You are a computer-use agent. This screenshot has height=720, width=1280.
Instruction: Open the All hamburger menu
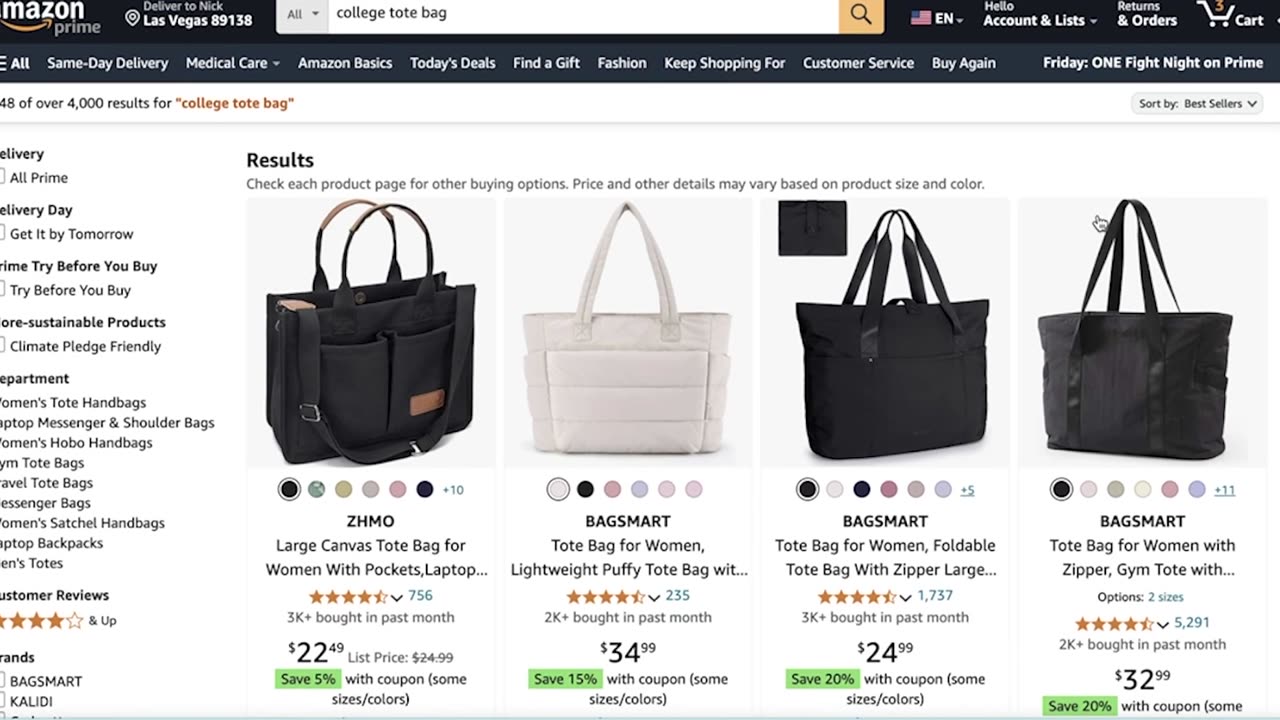click(x=15, y=63)
